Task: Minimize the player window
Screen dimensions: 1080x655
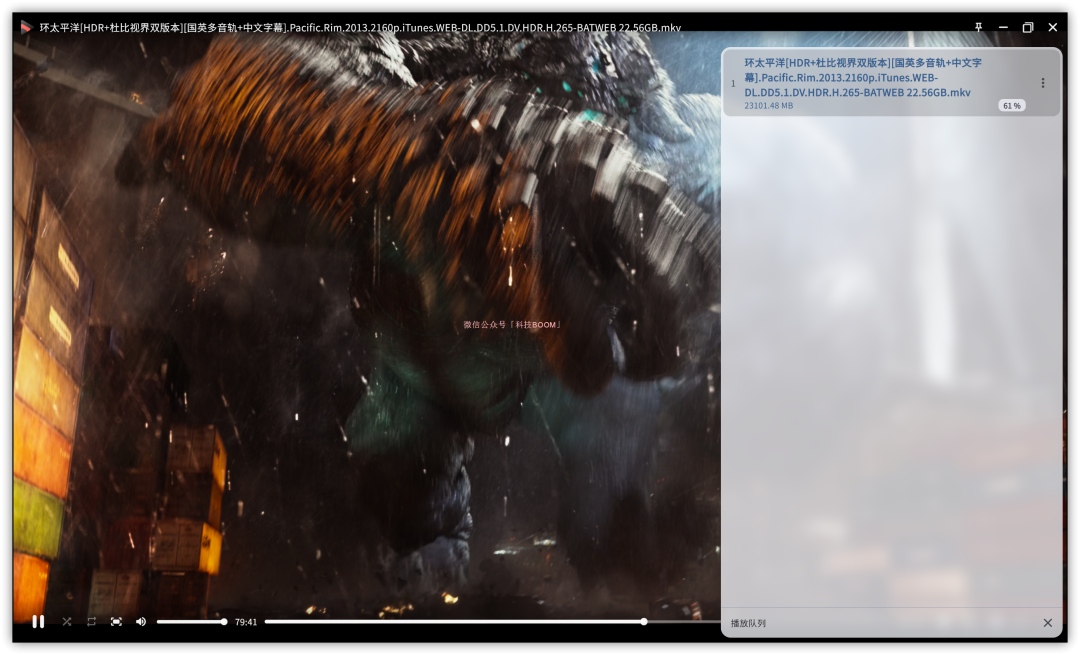Action: 1004,27
